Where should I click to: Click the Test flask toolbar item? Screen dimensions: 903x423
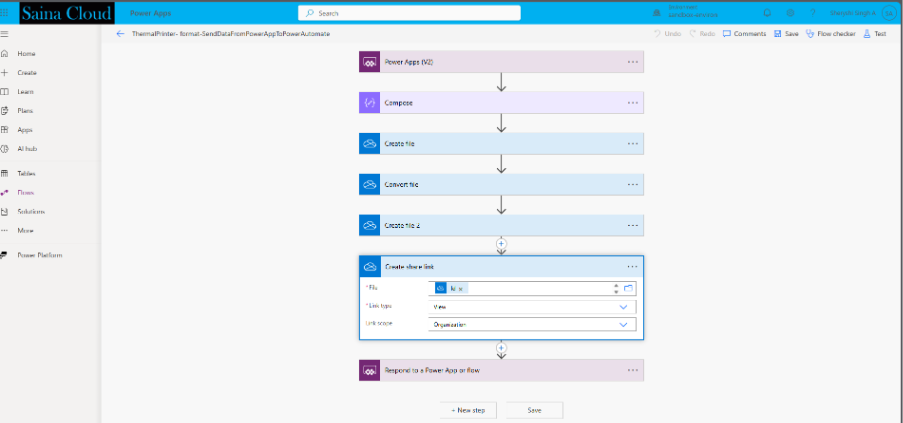pyautogui.click(x=874, y=33)
